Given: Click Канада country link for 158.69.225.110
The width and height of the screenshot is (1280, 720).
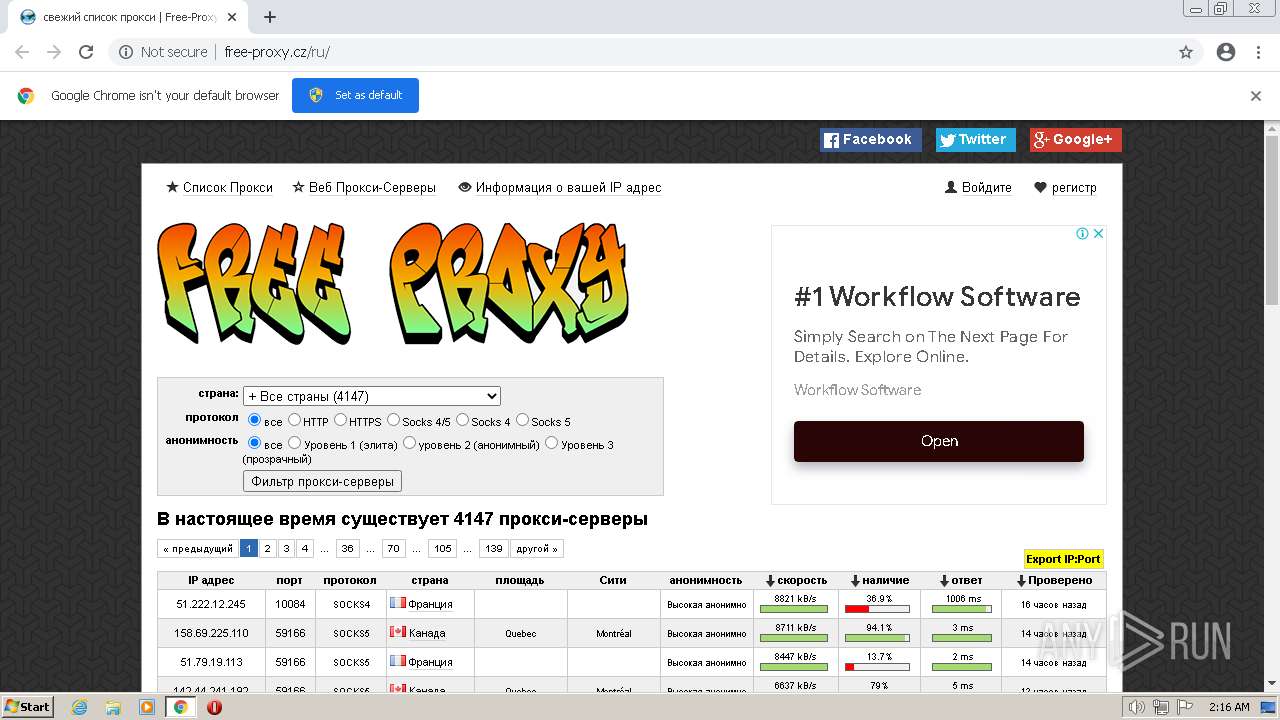Looking at the screenshot, I should (x=427, y=633).
